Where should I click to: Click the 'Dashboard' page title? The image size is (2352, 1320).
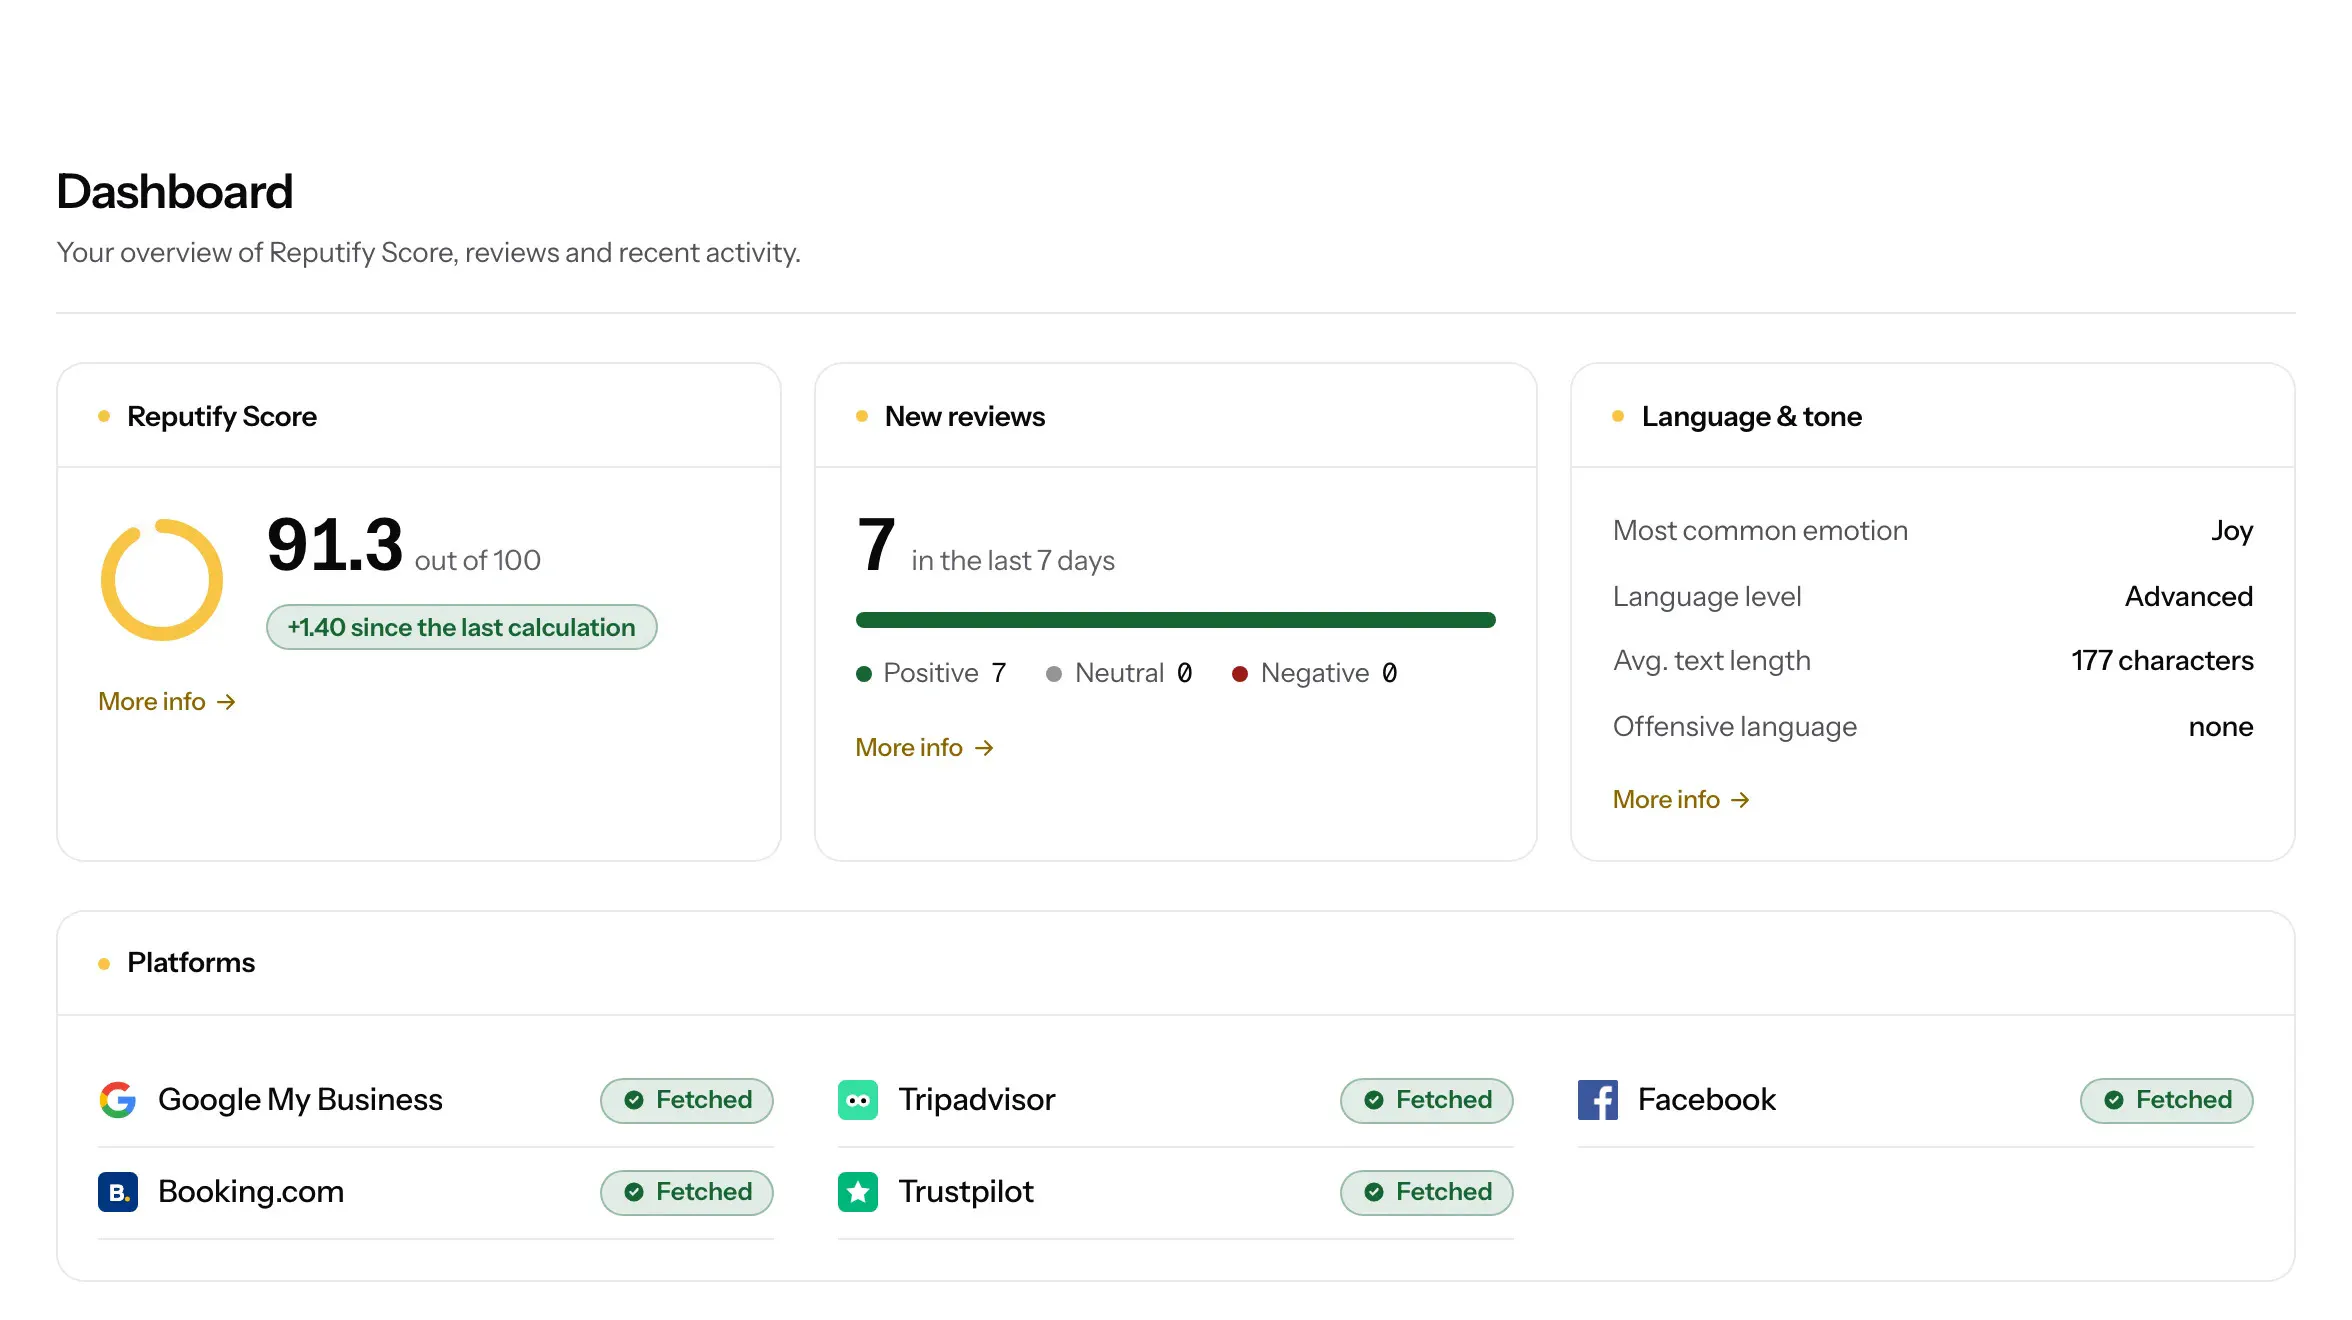175,192
